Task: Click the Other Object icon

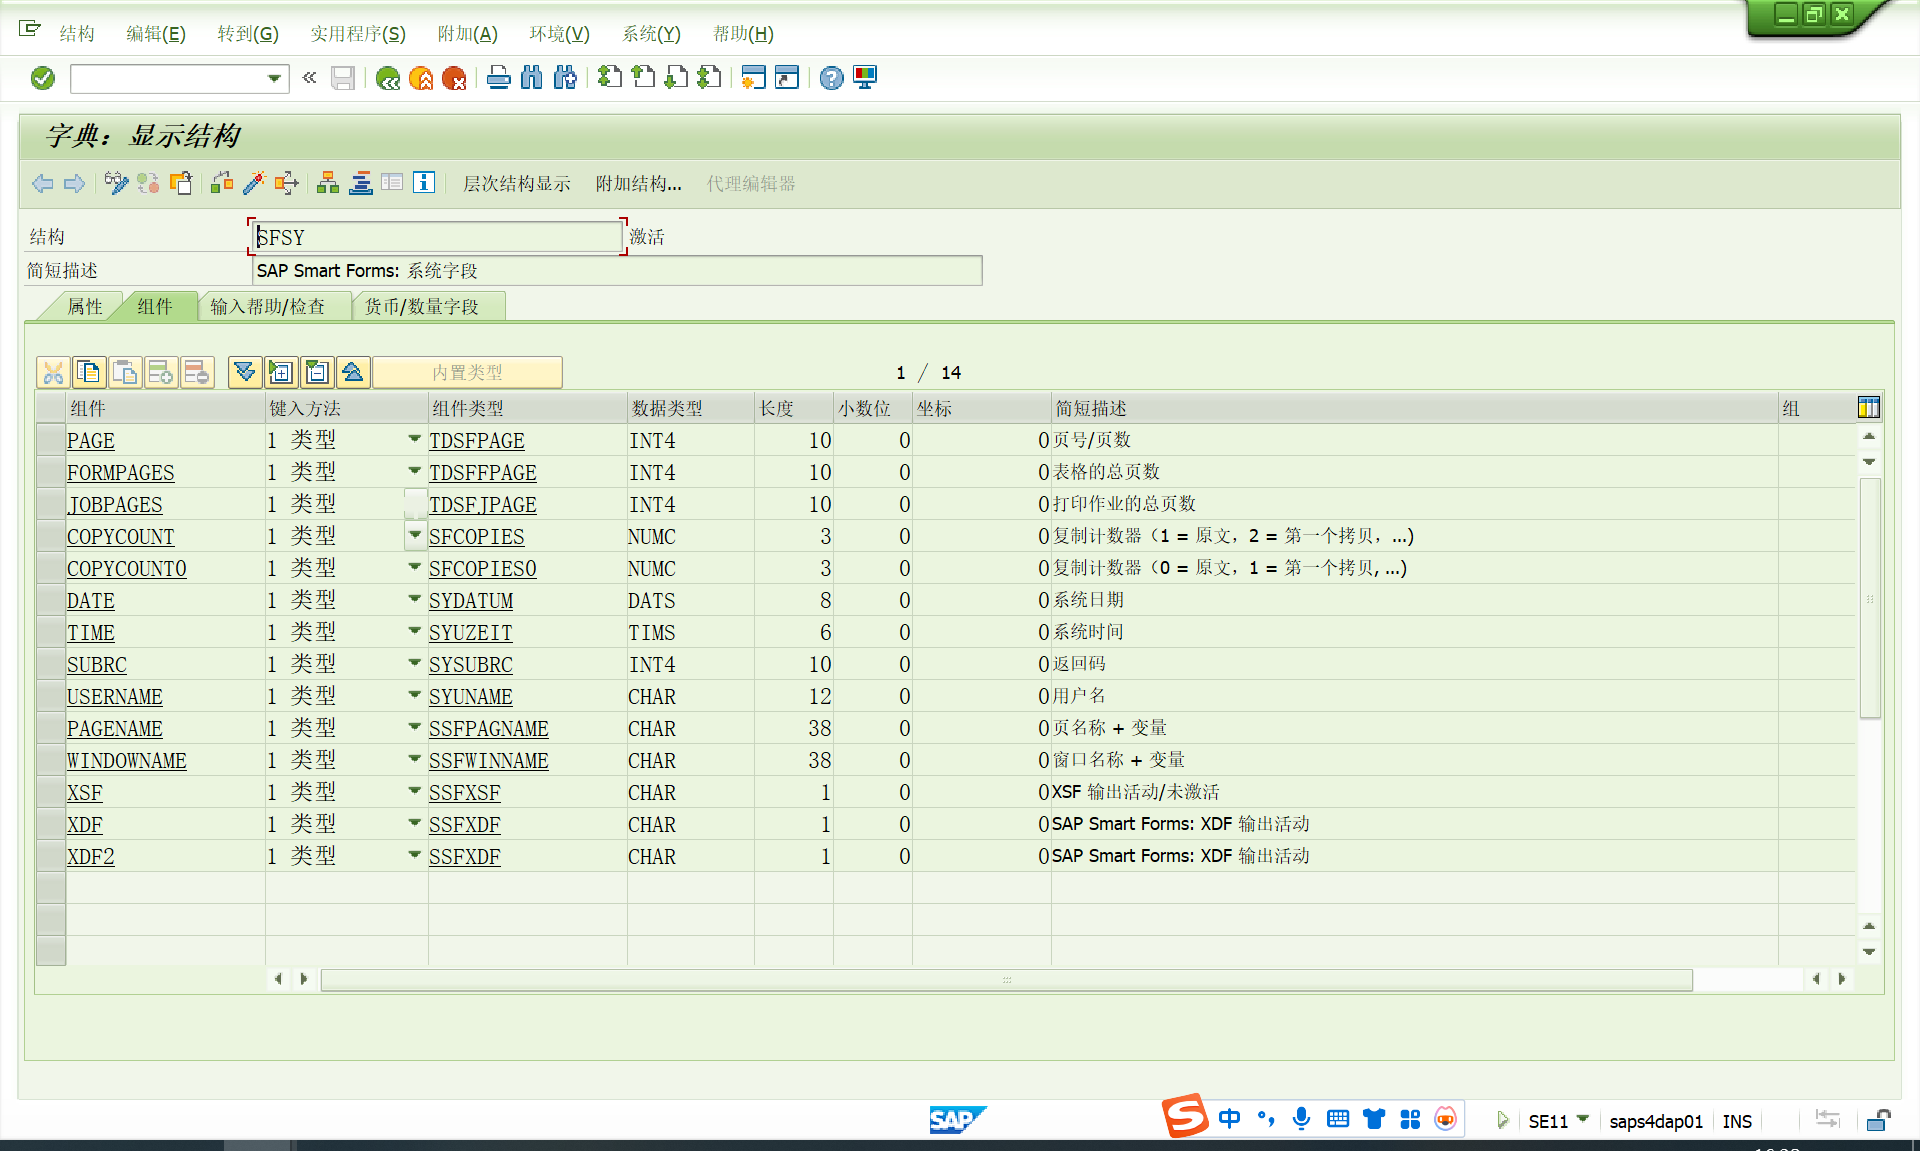Action: [181, 183]
